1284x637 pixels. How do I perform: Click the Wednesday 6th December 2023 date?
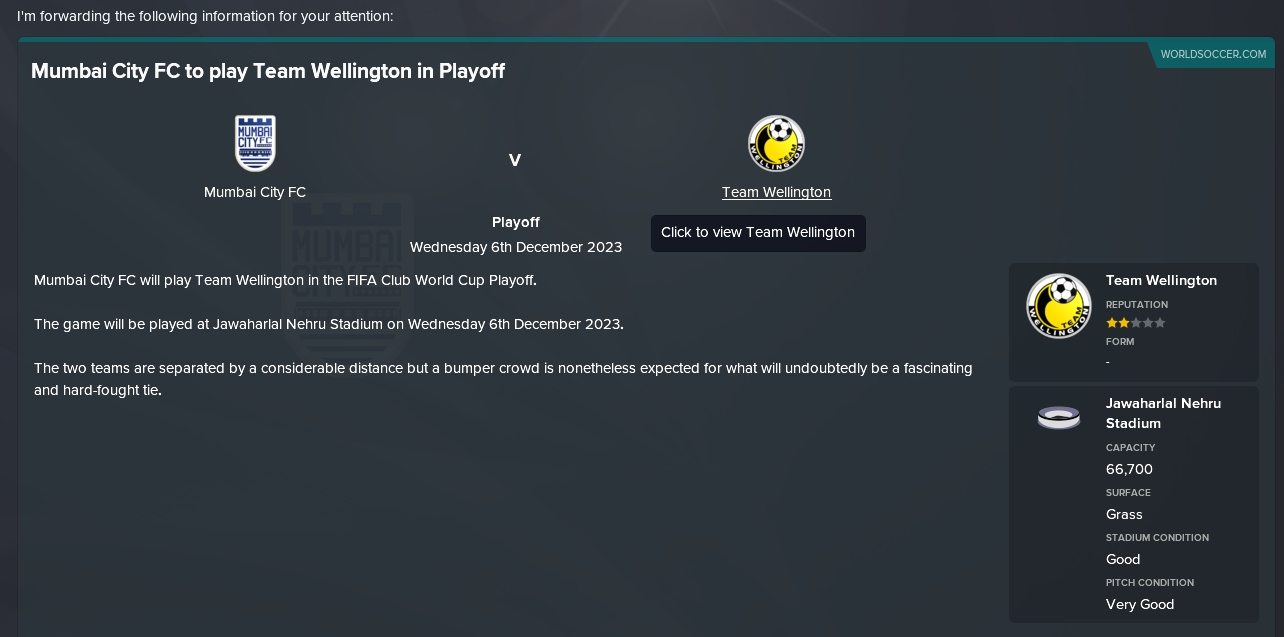(x=516, y=247)
